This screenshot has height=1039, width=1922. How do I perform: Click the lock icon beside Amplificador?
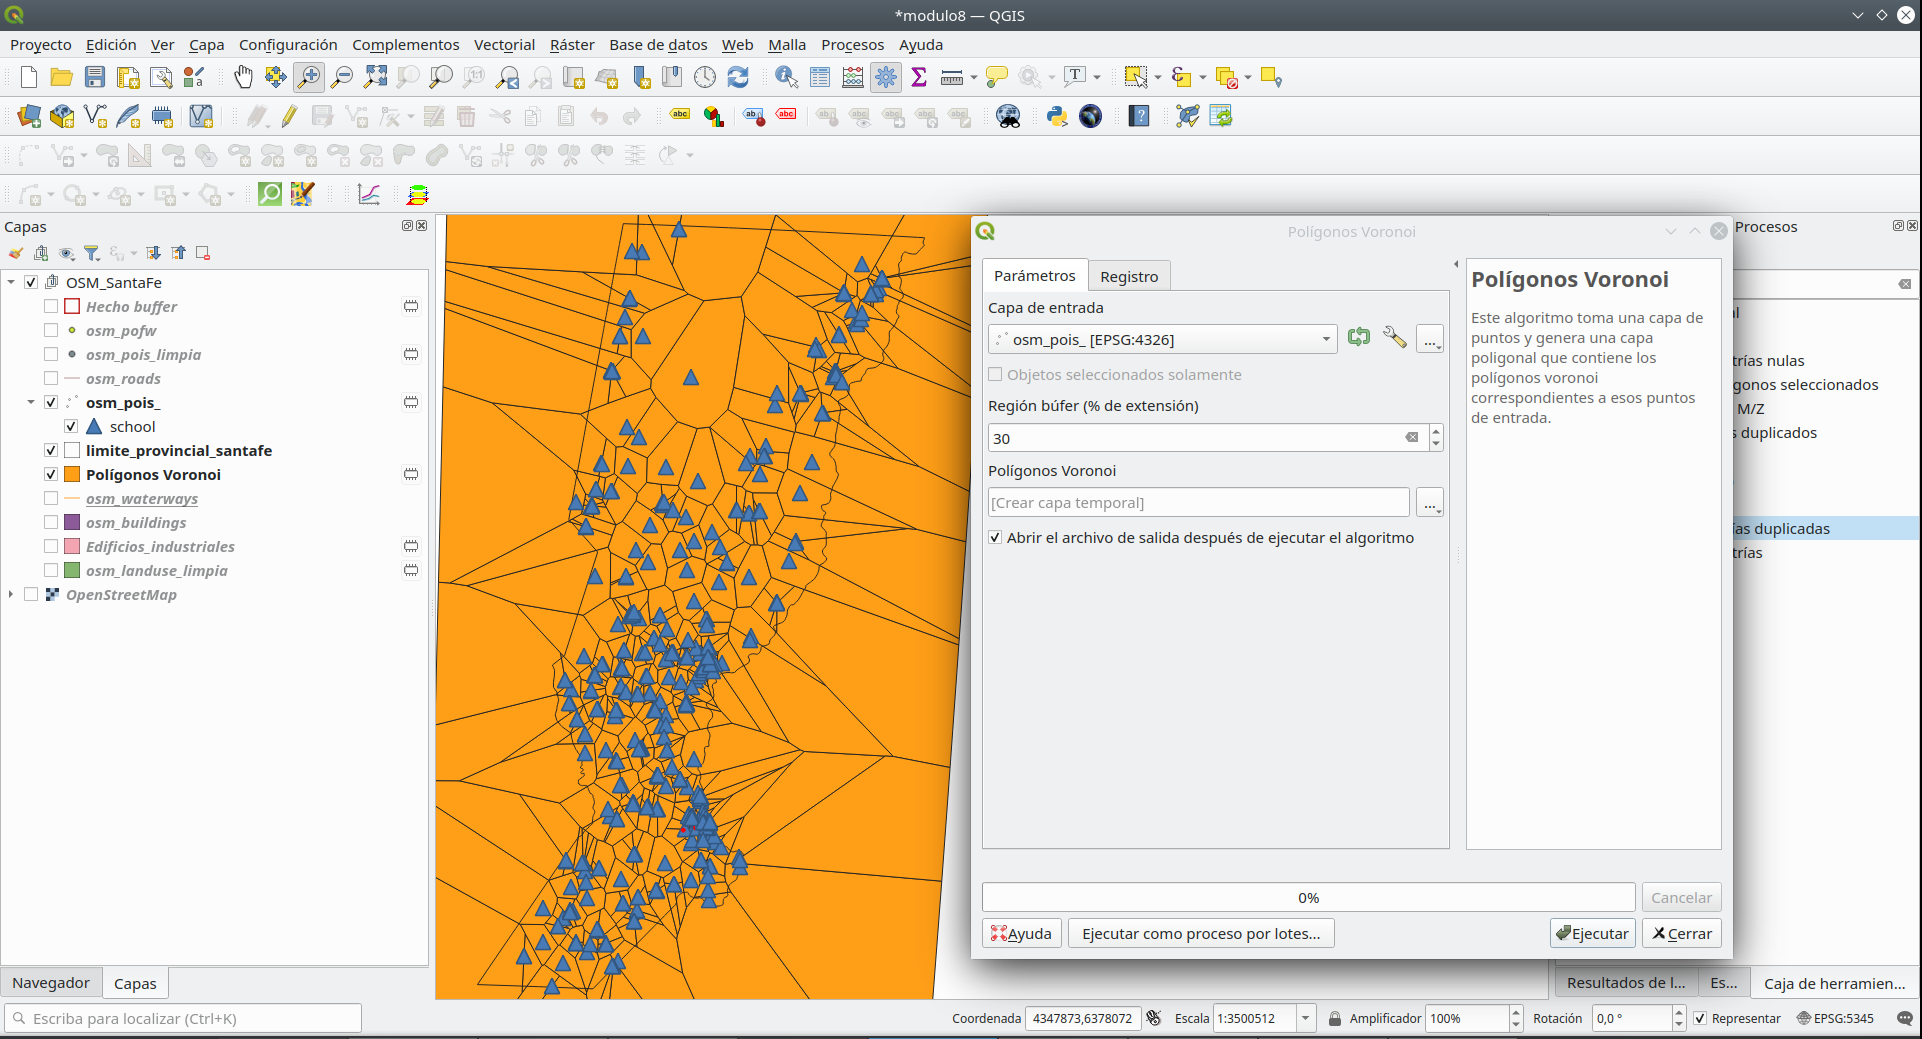pyautogui.click(x=1334, y=1018)
